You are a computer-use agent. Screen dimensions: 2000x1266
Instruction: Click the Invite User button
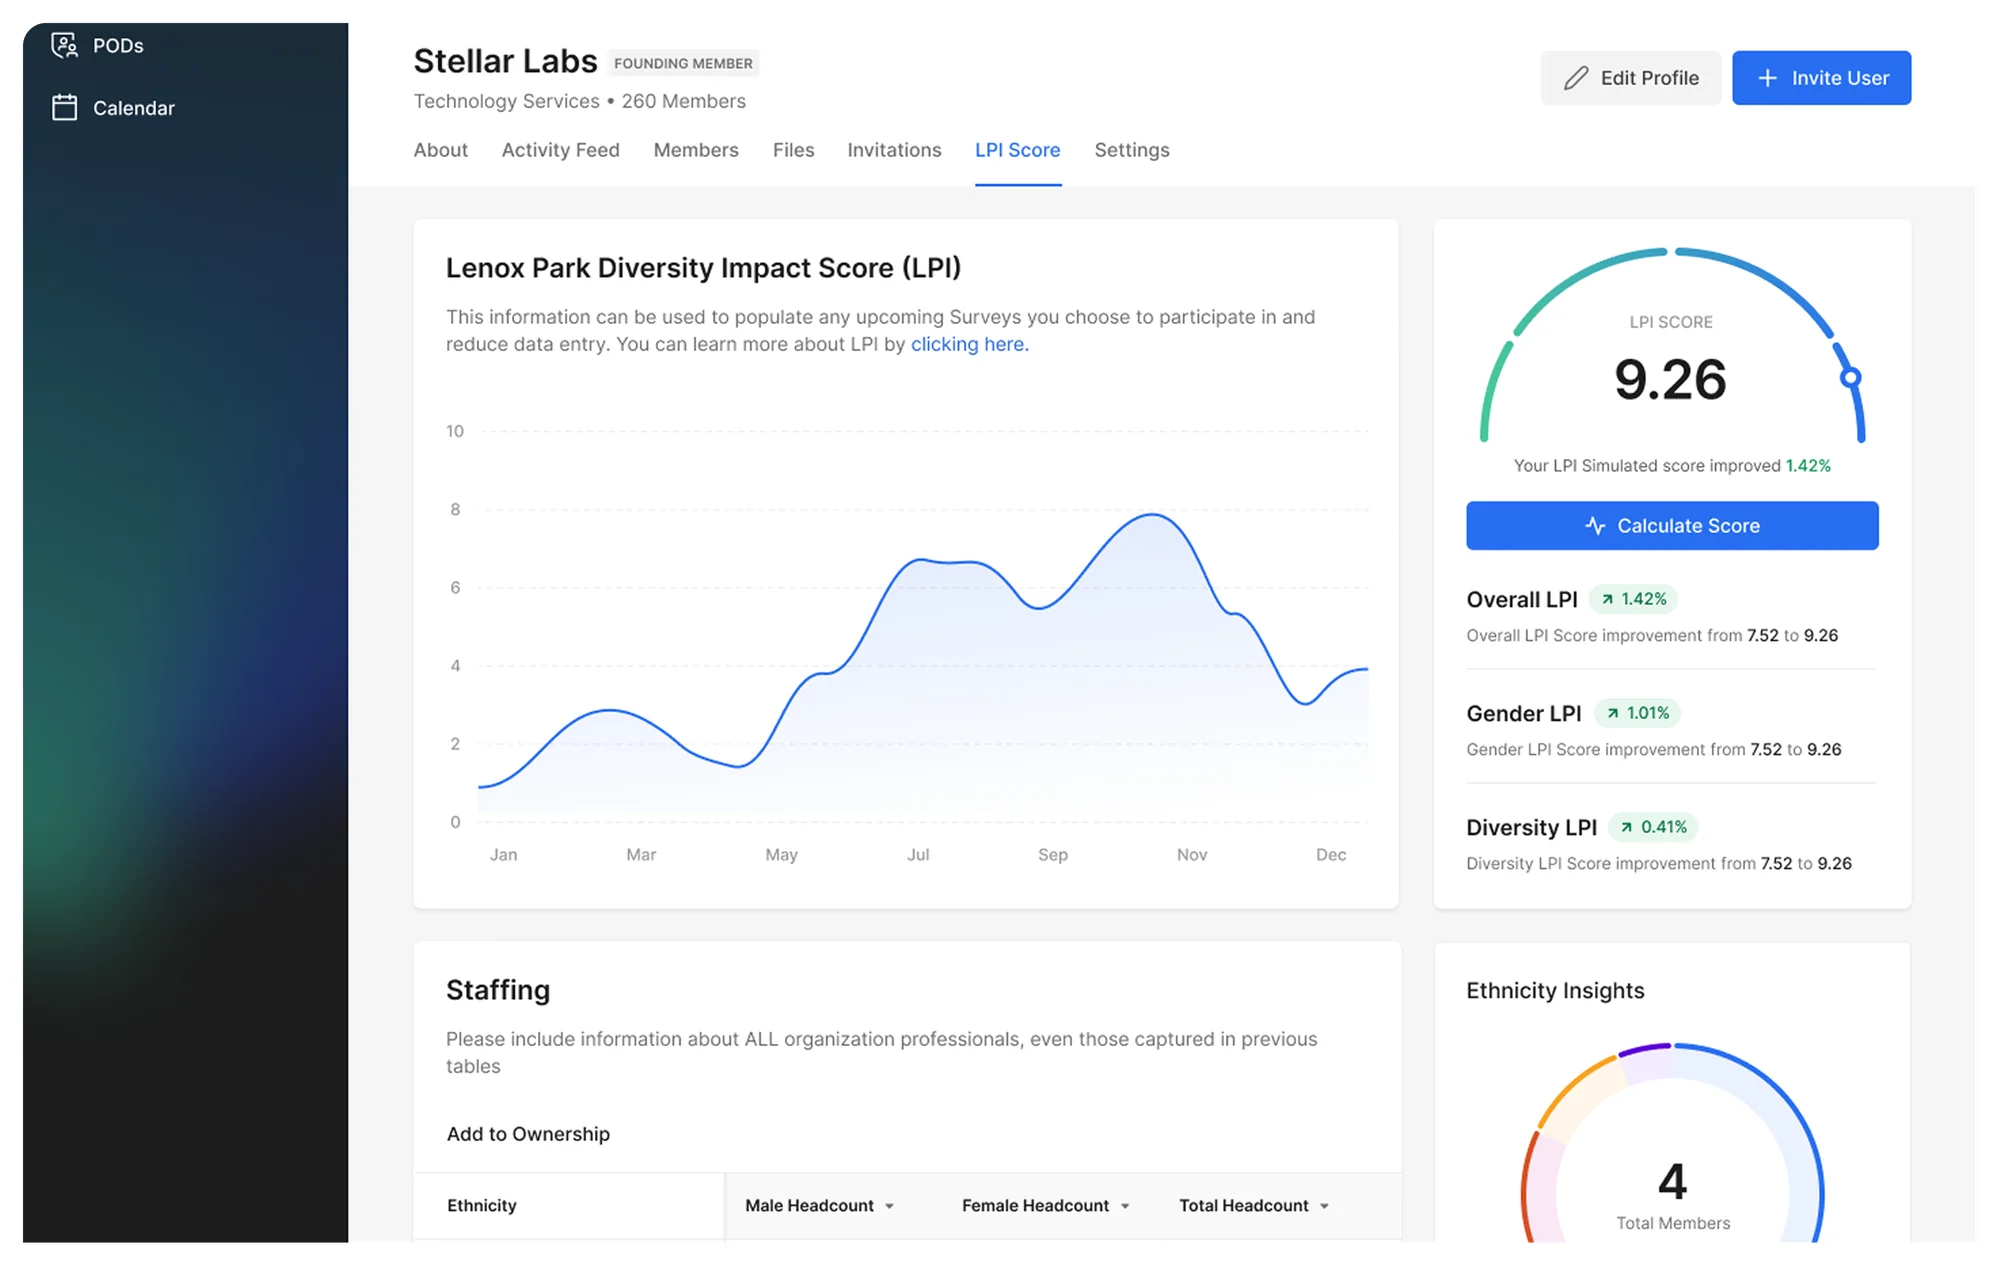1821,78
